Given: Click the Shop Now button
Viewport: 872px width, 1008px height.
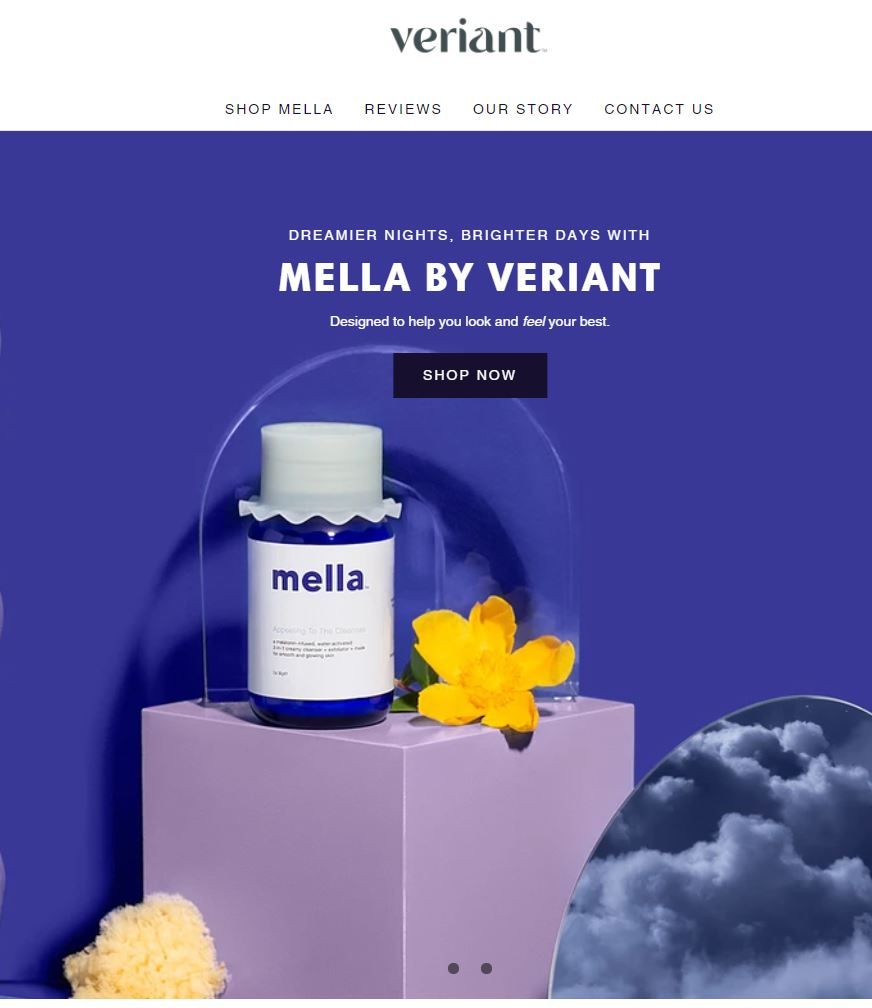Looking at the screenshot, I should (x=470, y=375).
